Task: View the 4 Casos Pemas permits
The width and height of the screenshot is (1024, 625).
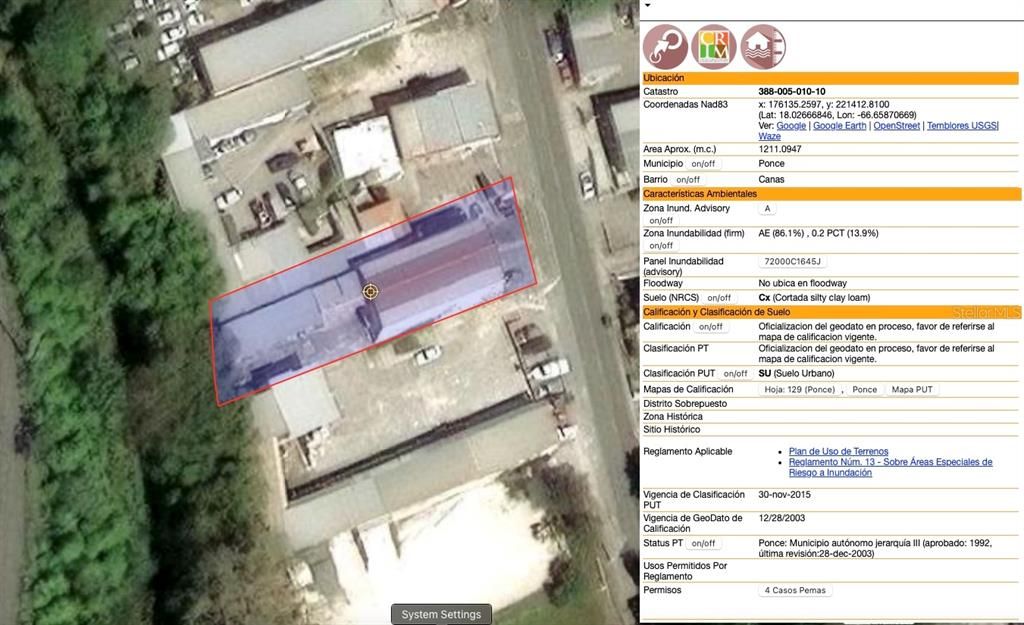Action: pos(795,591)
